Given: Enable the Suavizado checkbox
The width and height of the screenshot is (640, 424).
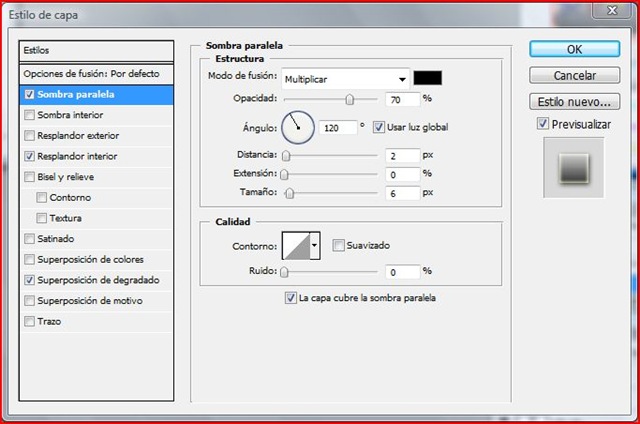Looking at the screenshot, I should (x=338, y=245).
